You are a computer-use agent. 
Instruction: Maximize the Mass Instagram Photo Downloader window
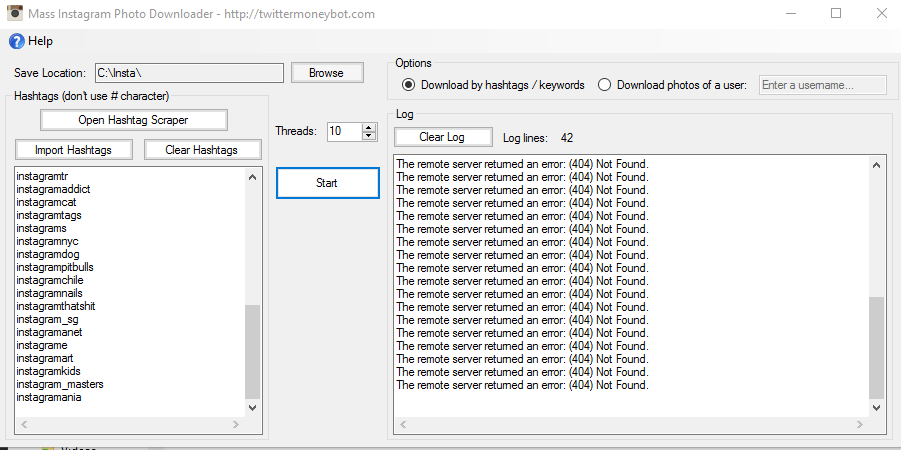tap(836, 13)
